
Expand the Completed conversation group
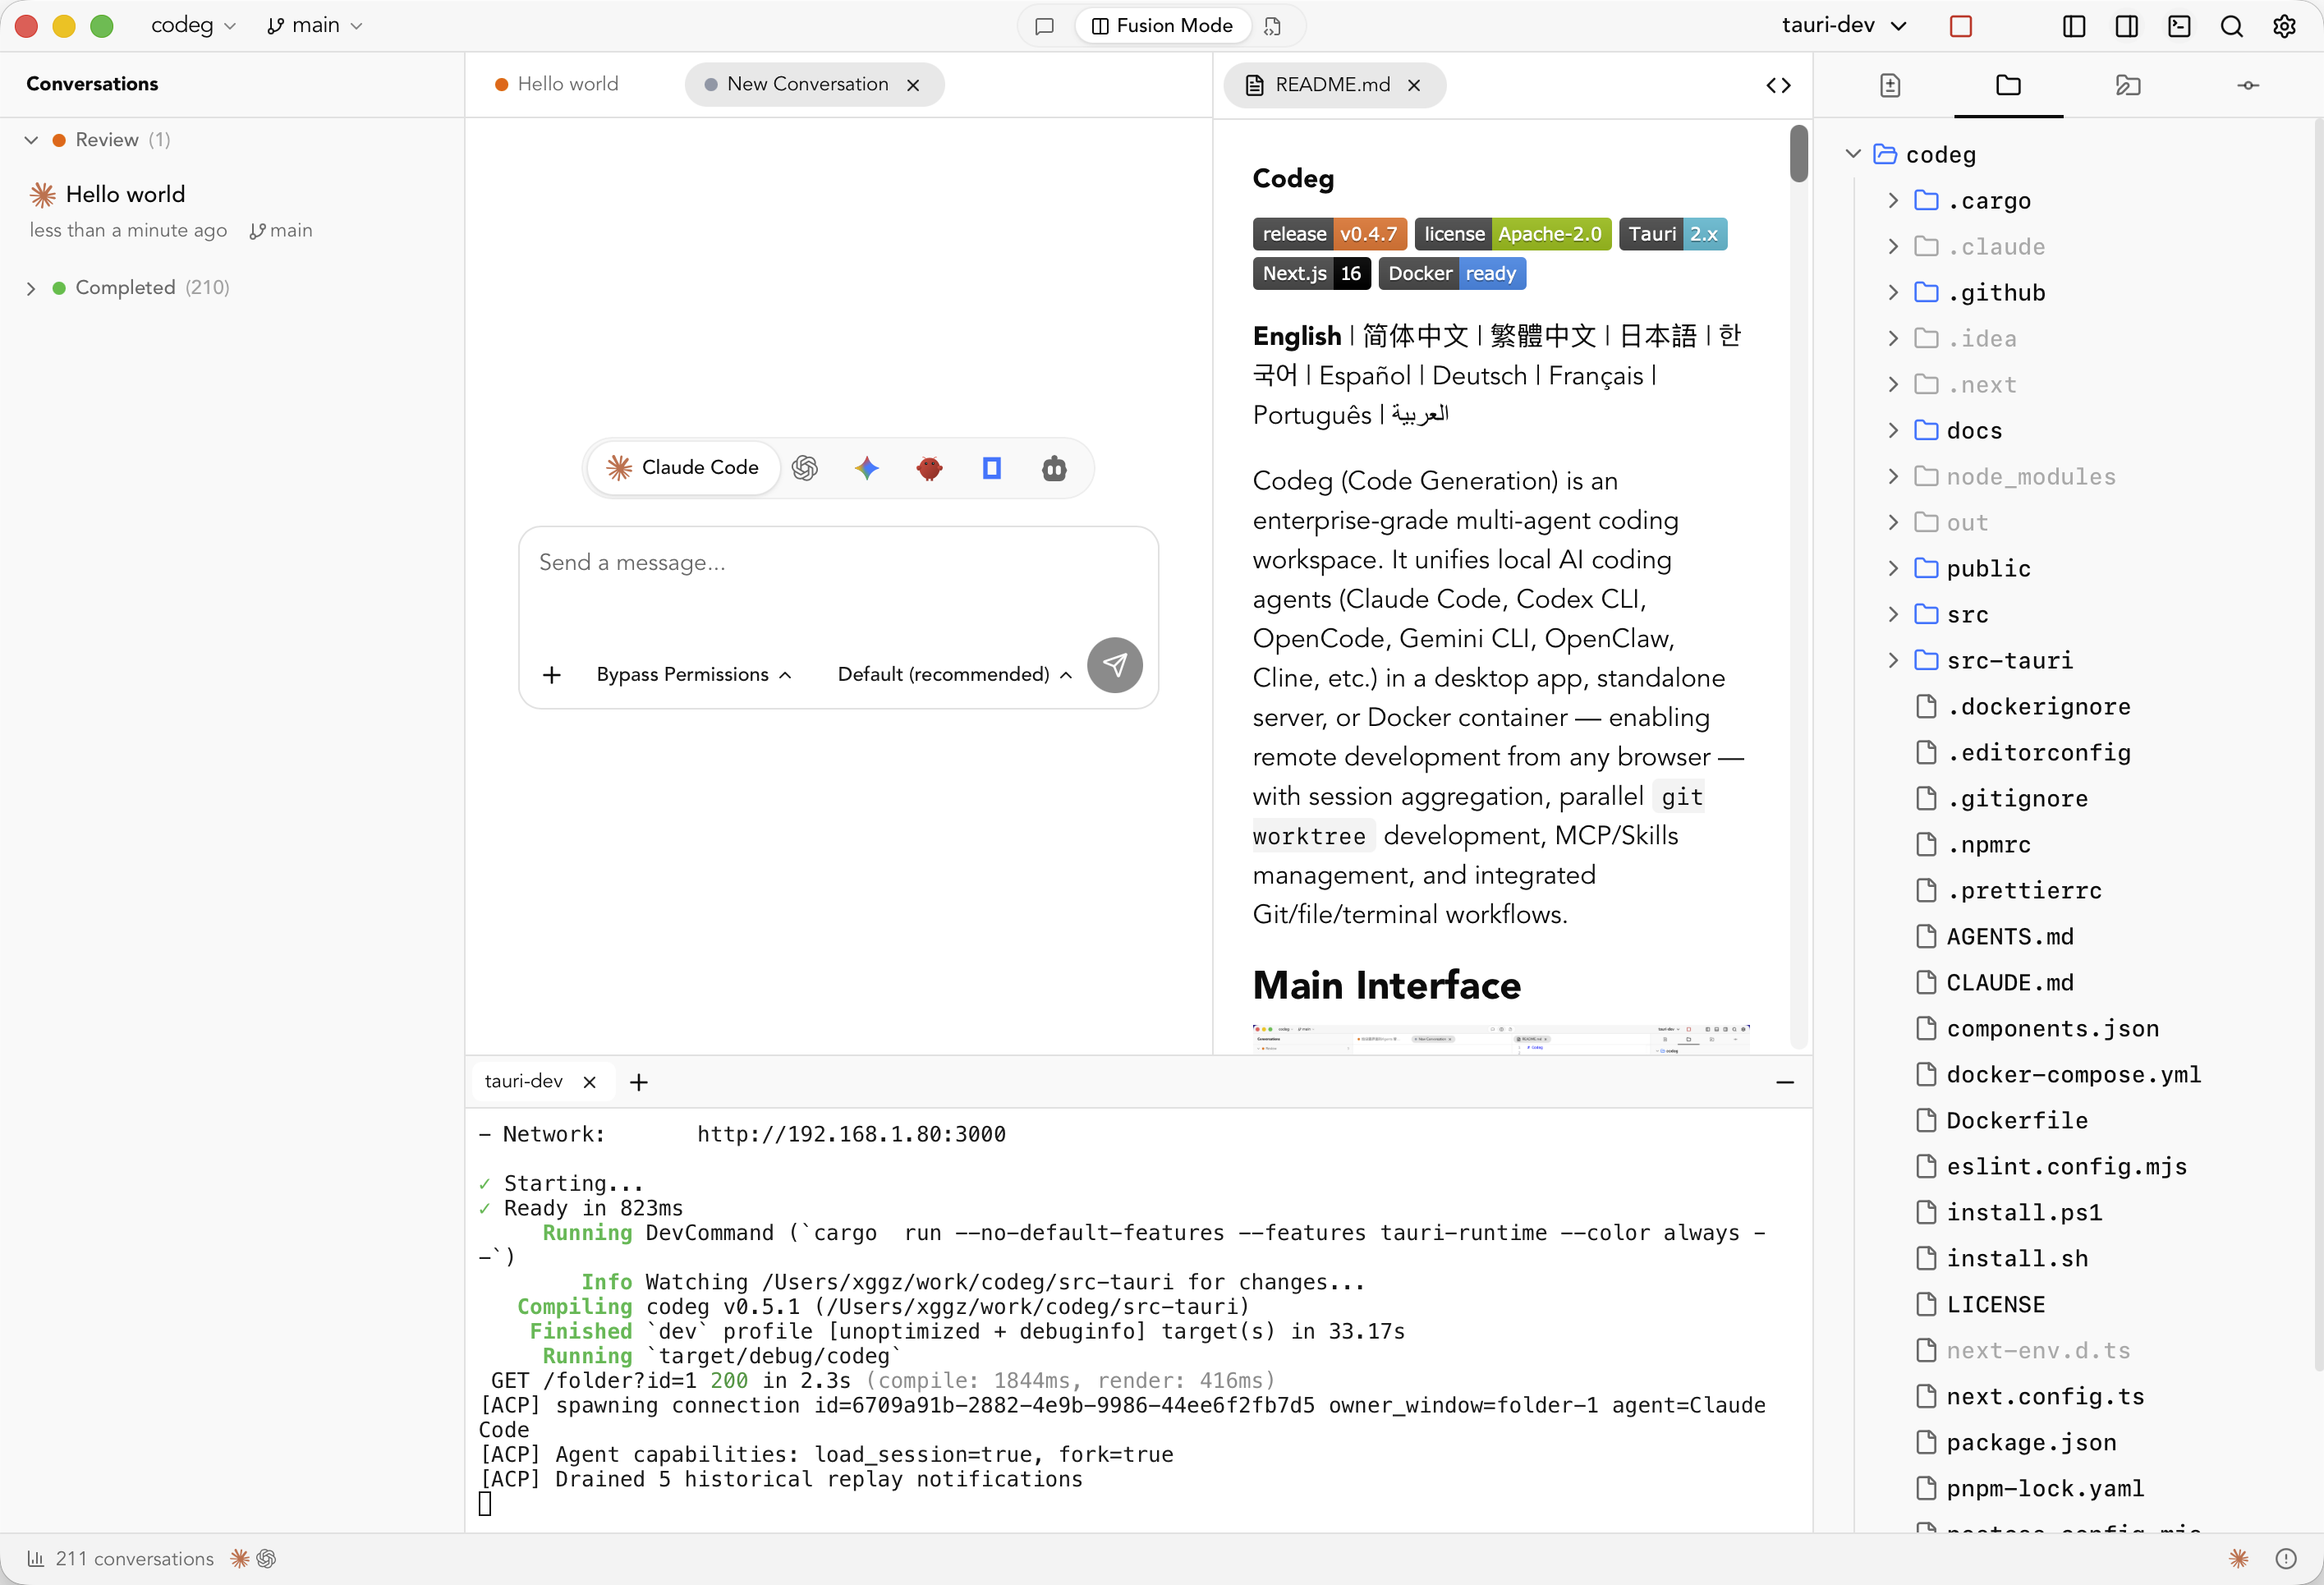pos(31,289)
